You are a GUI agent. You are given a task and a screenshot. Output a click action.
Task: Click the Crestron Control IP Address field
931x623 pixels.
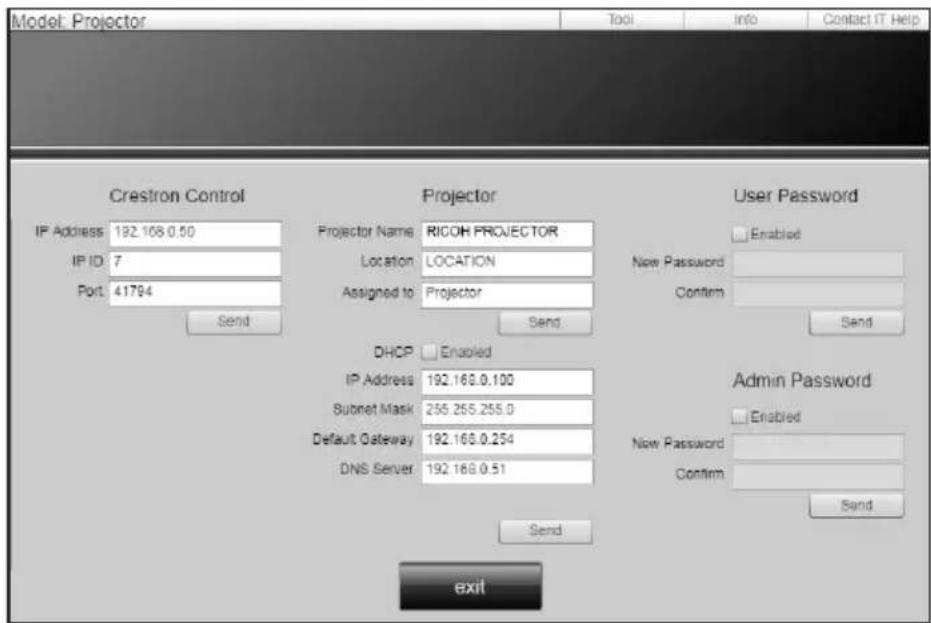pyautogui.click(x=195, y=233)
